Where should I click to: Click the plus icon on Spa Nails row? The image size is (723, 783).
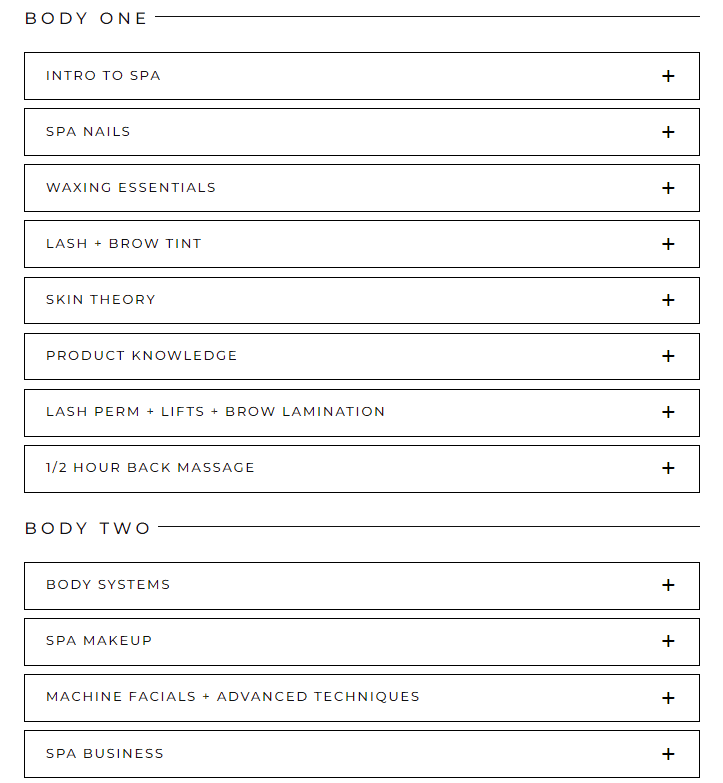[668, 132]
